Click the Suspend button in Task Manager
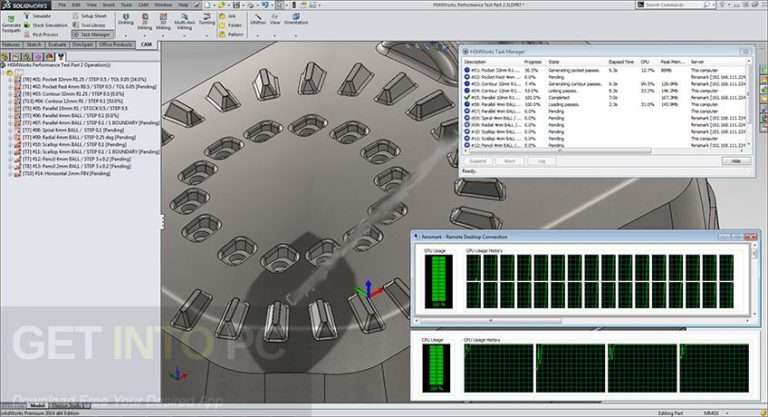768x417 pixels. click(x=478, y=161)
